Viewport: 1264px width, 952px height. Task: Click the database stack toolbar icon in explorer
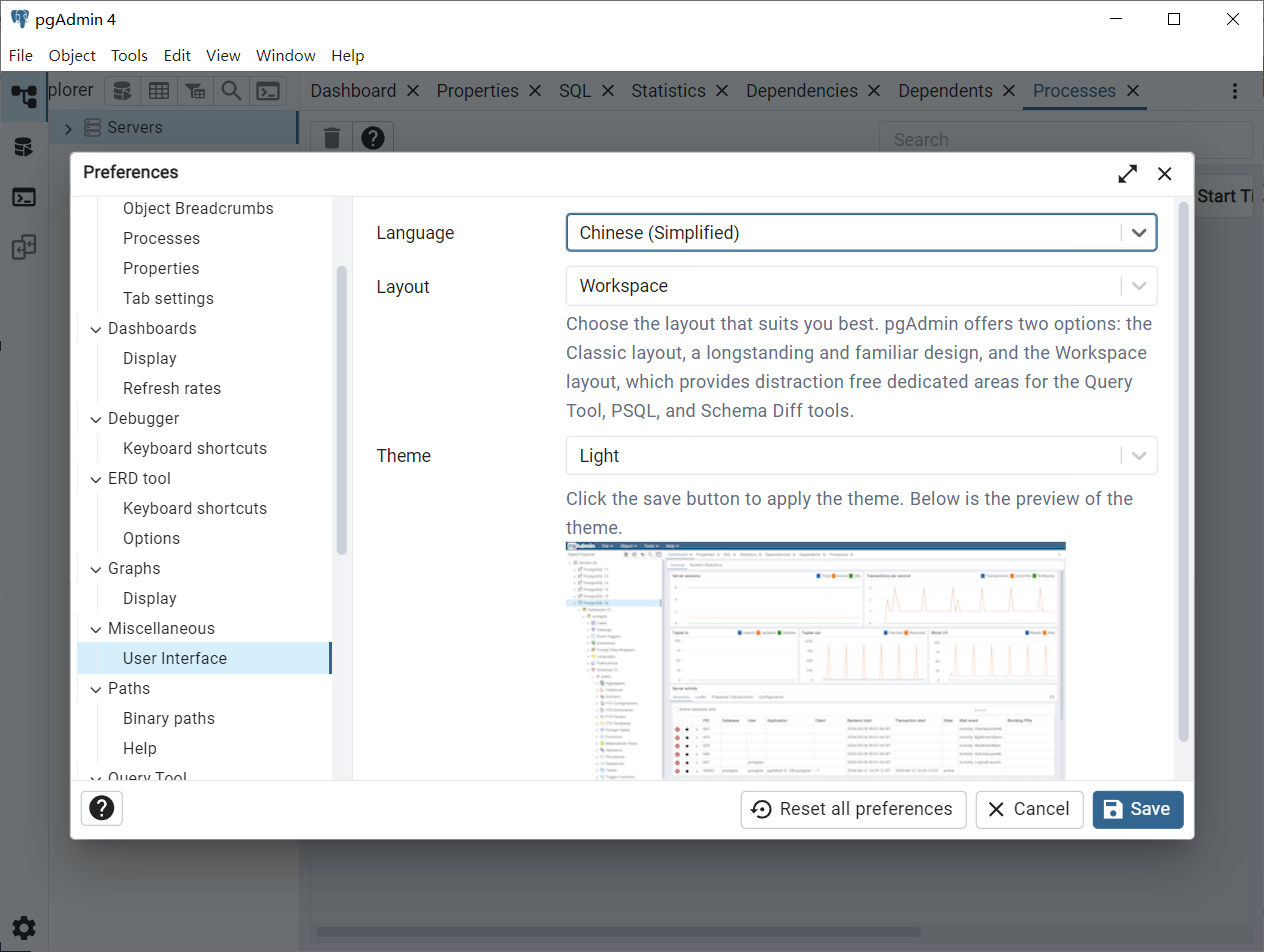pos(122,91)
